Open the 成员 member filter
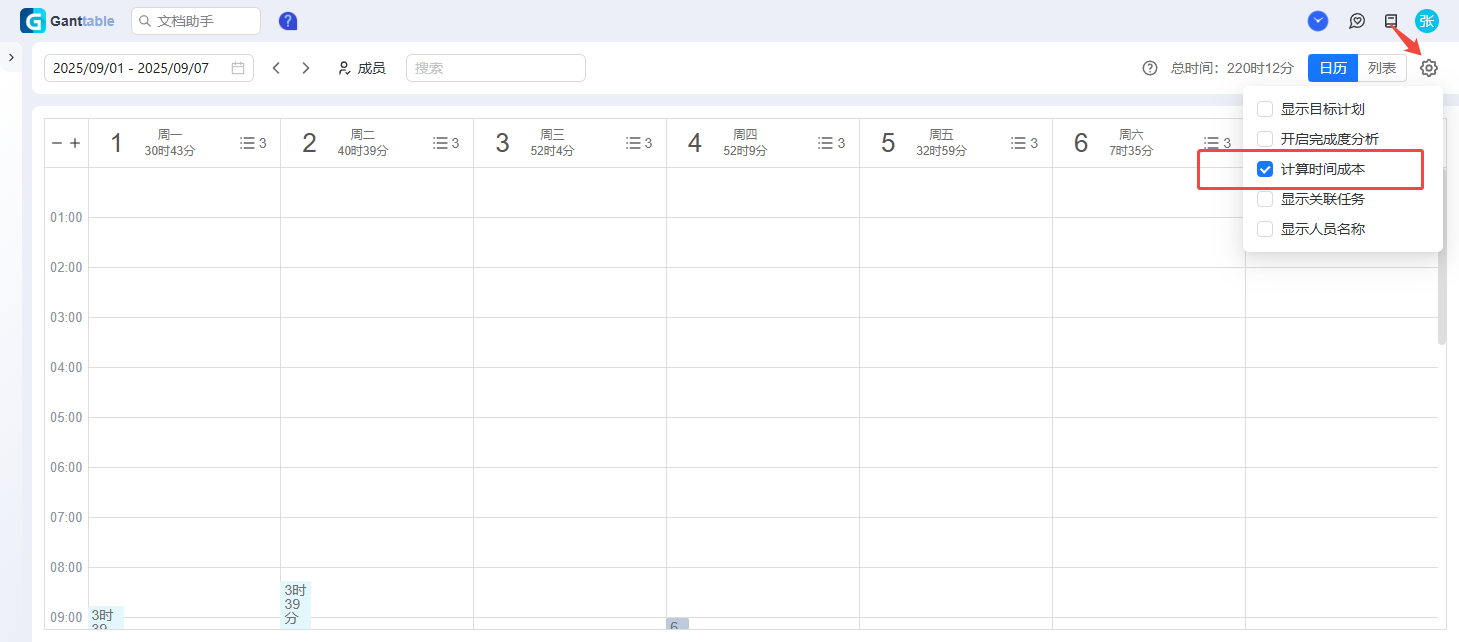 (x=362, y=68)
